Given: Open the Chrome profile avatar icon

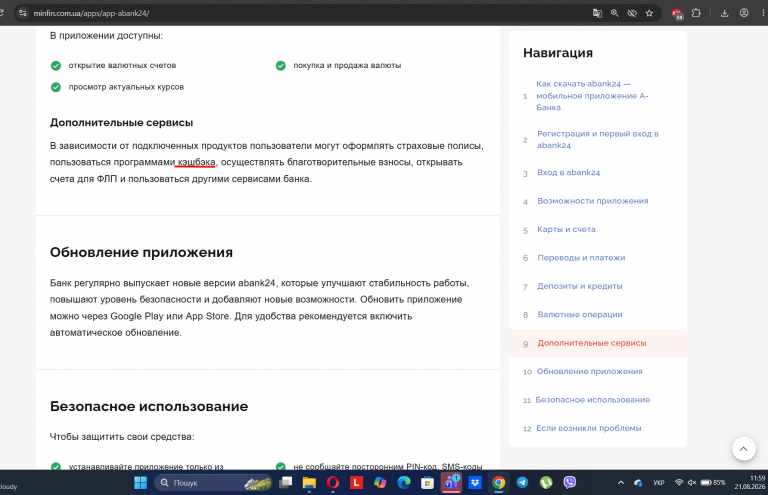Looking at the screenshot, I should [x=744, y=13].
